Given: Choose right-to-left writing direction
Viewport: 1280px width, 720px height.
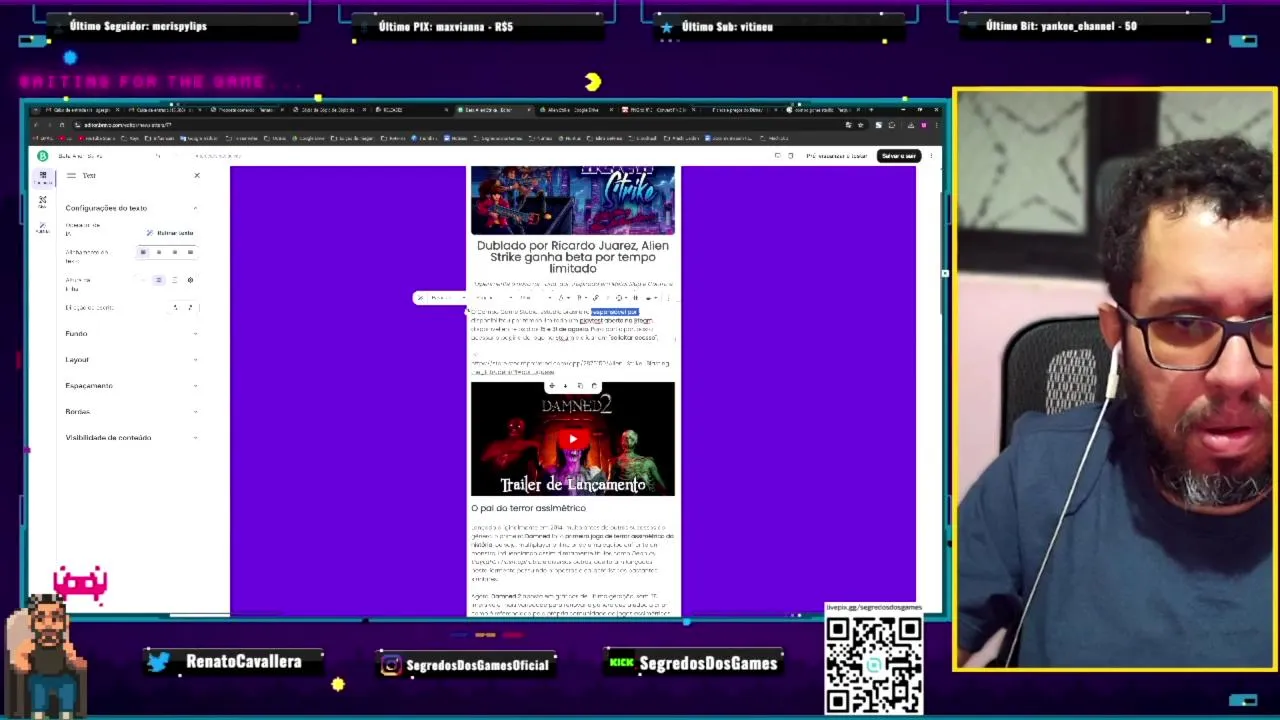Looking at the screenshot, I should 190,307.
